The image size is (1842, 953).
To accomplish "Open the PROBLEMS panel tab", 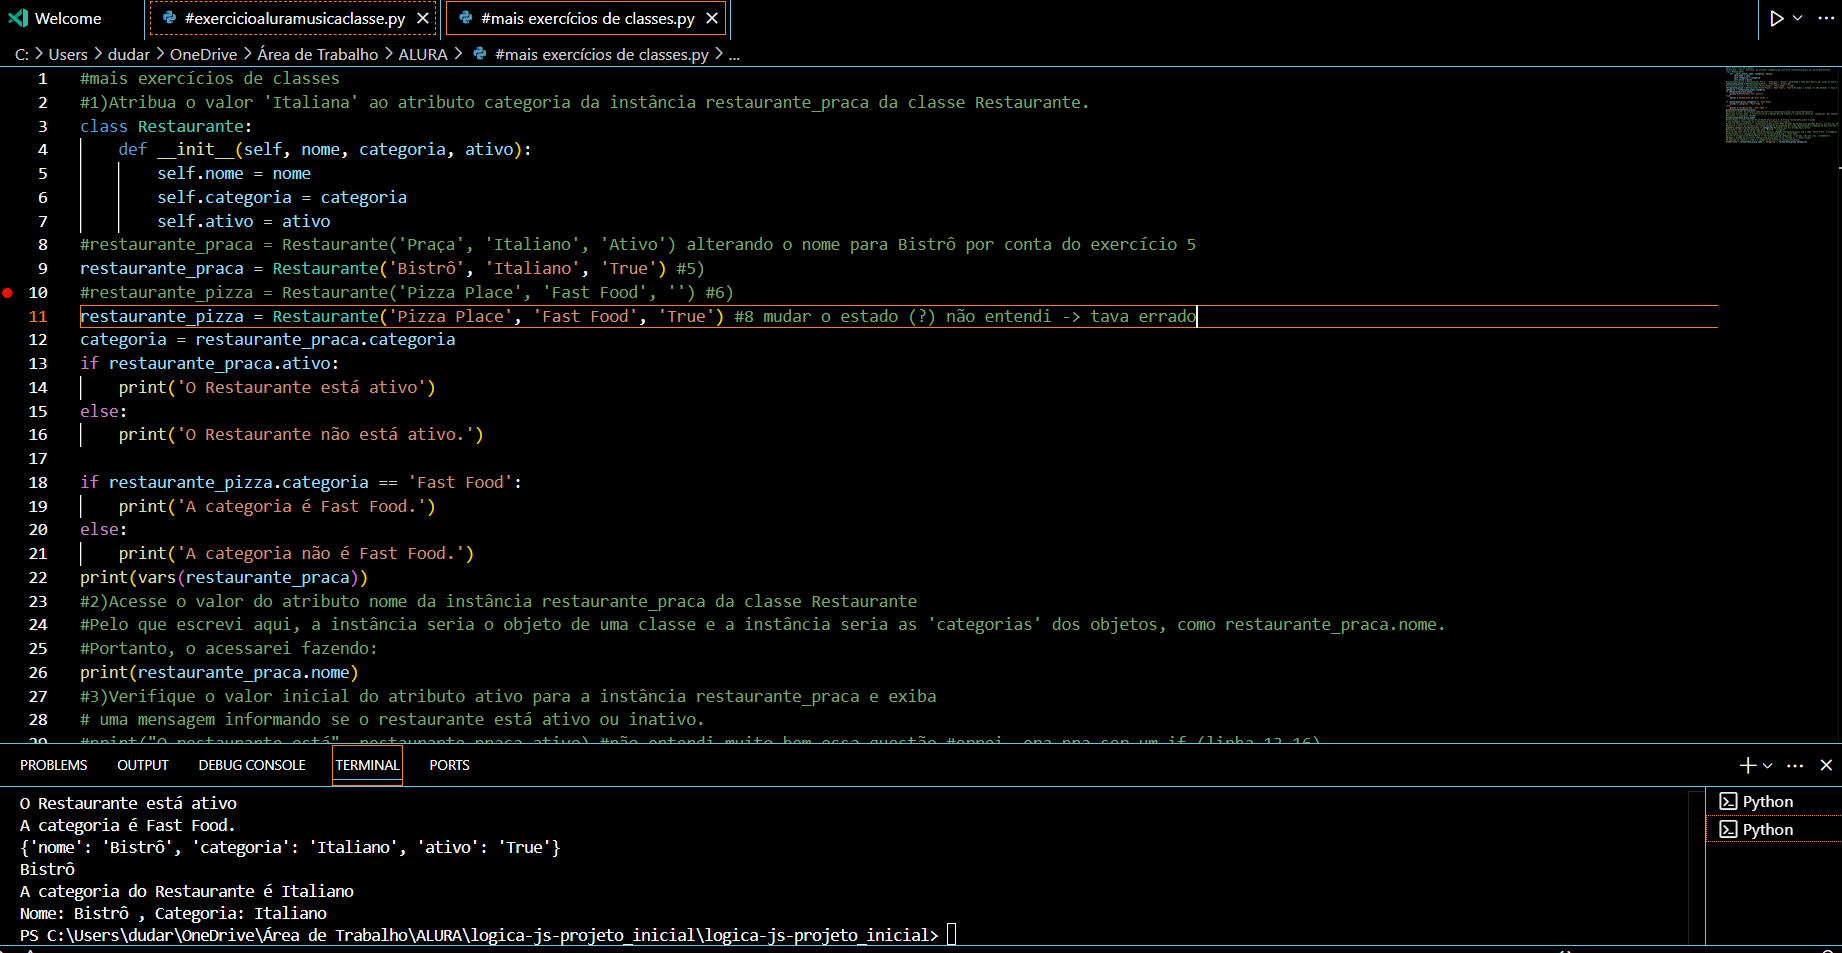I will pyautogui.click(x=54, y=765).
